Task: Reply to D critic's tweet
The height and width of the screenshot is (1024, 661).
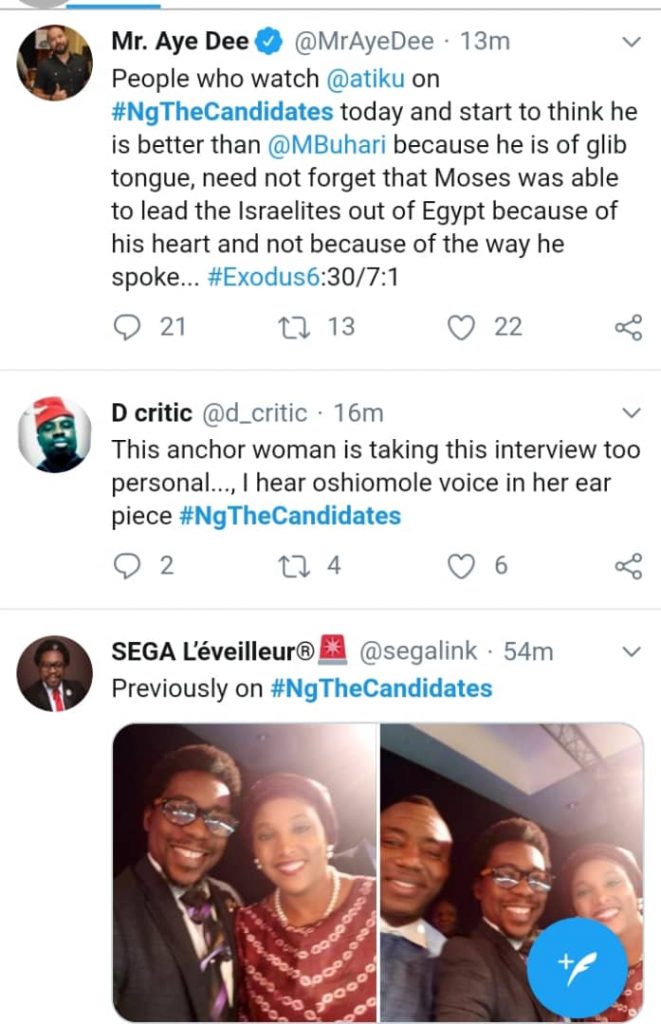Action: pyautogui.click(x=125, y=566)
